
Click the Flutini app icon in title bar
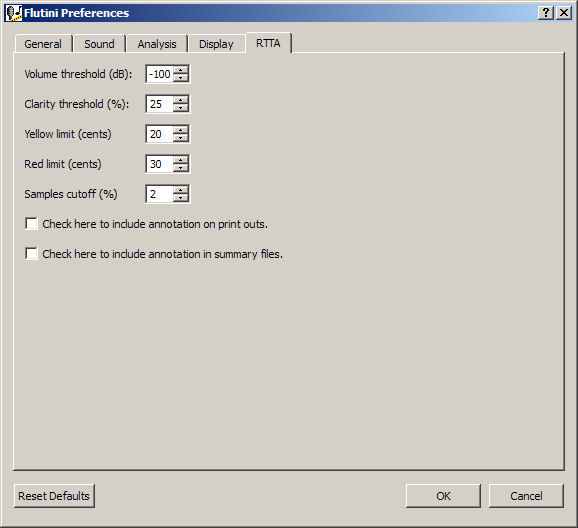14,13
